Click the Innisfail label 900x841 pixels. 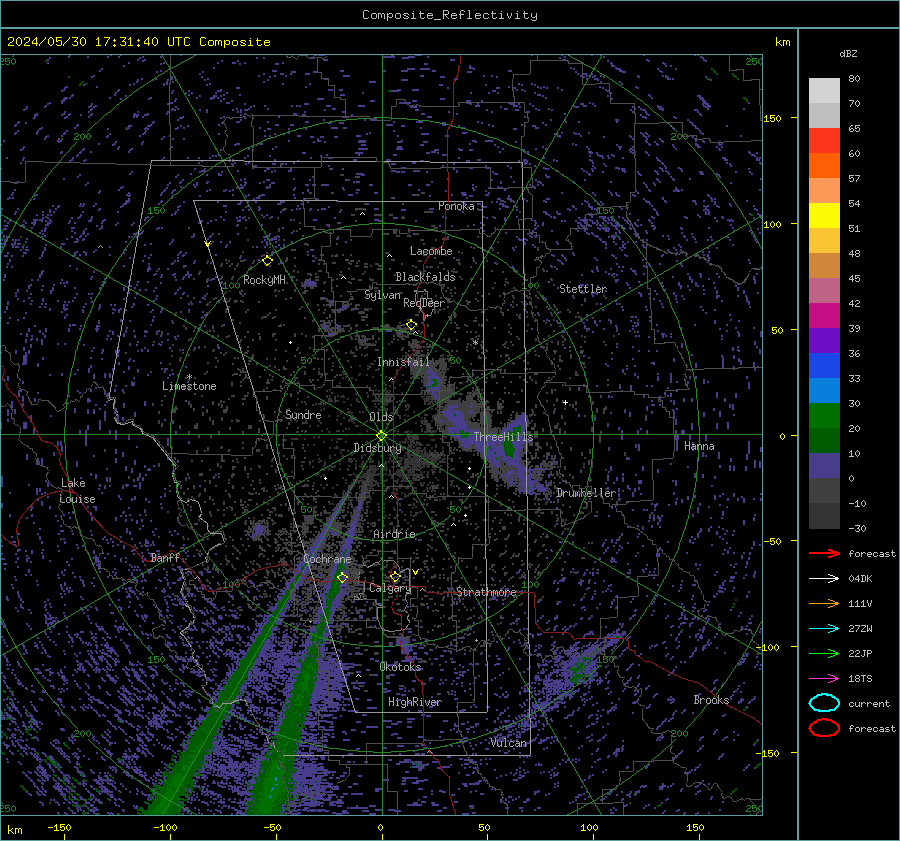[x=403, y=362]
